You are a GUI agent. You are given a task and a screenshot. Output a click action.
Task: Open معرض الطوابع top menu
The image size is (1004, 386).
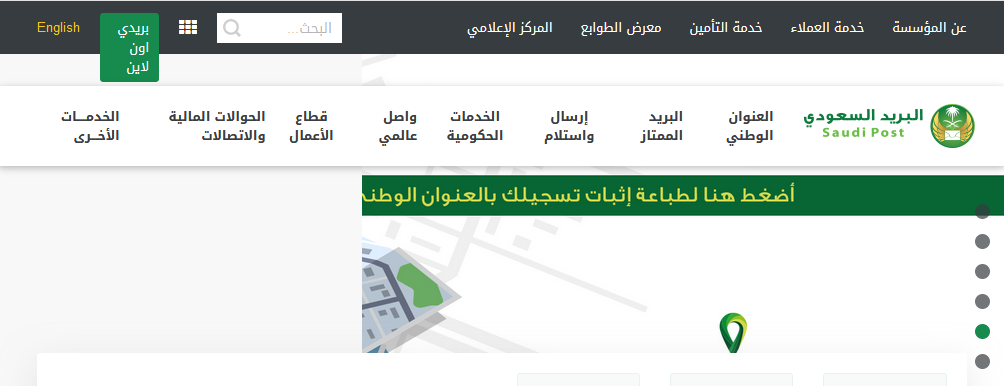point(620,28)
